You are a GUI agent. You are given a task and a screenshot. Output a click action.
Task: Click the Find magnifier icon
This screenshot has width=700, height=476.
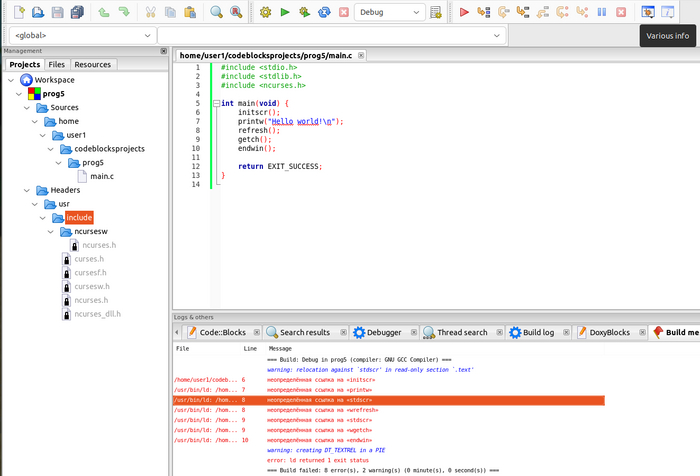[216, 12]
